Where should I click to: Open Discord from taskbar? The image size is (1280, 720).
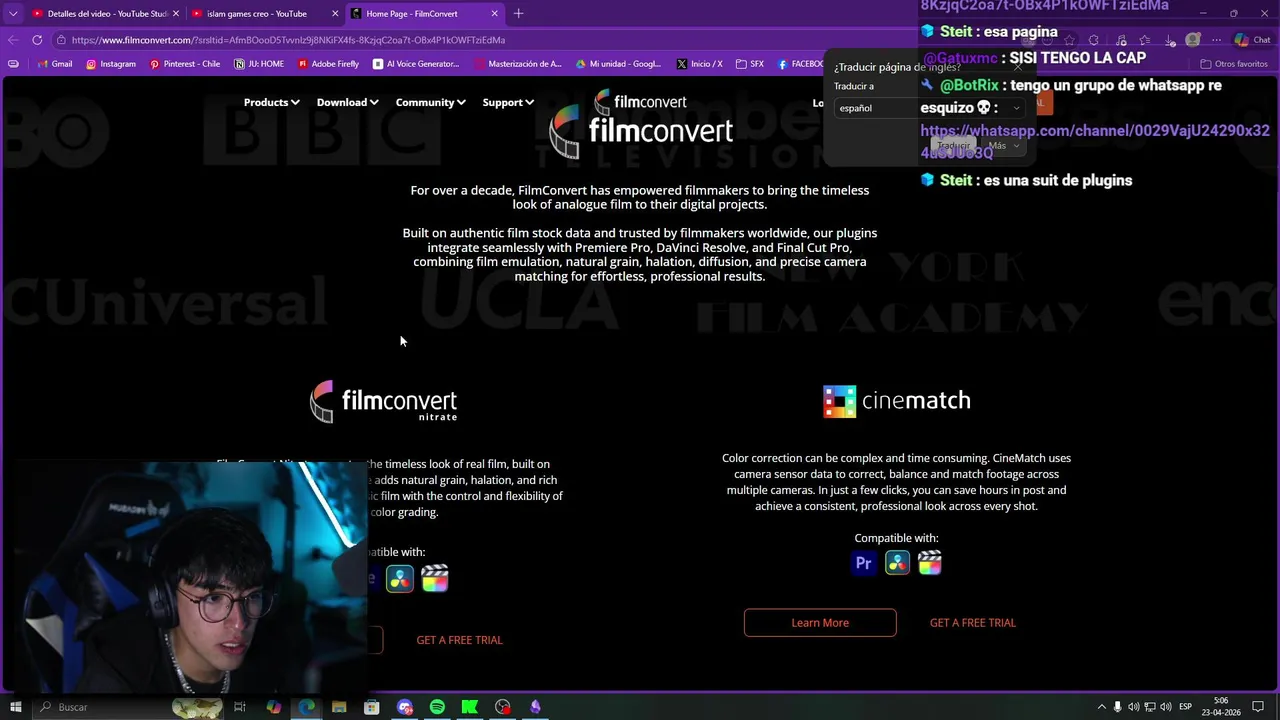405,707
